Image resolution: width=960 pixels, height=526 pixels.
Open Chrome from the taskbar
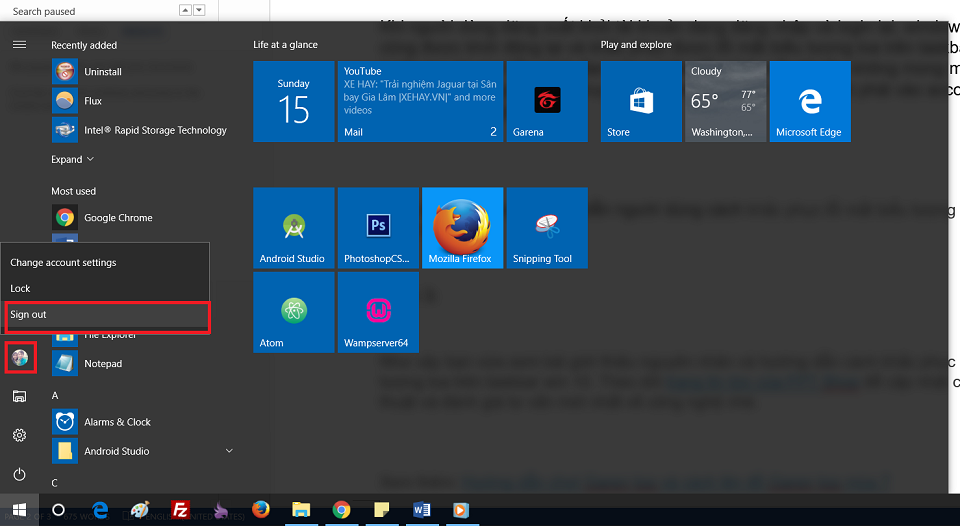pyautogui.click(x=342, y=510)
